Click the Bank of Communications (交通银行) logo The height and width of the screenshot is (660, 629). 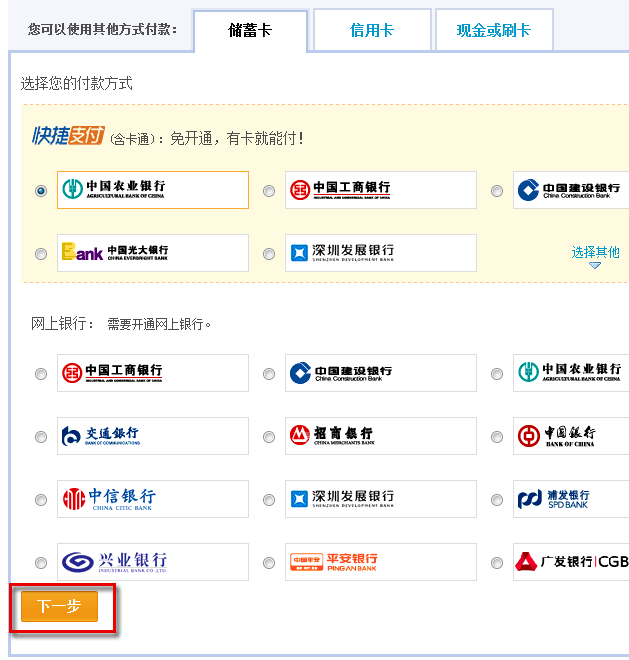152,436
